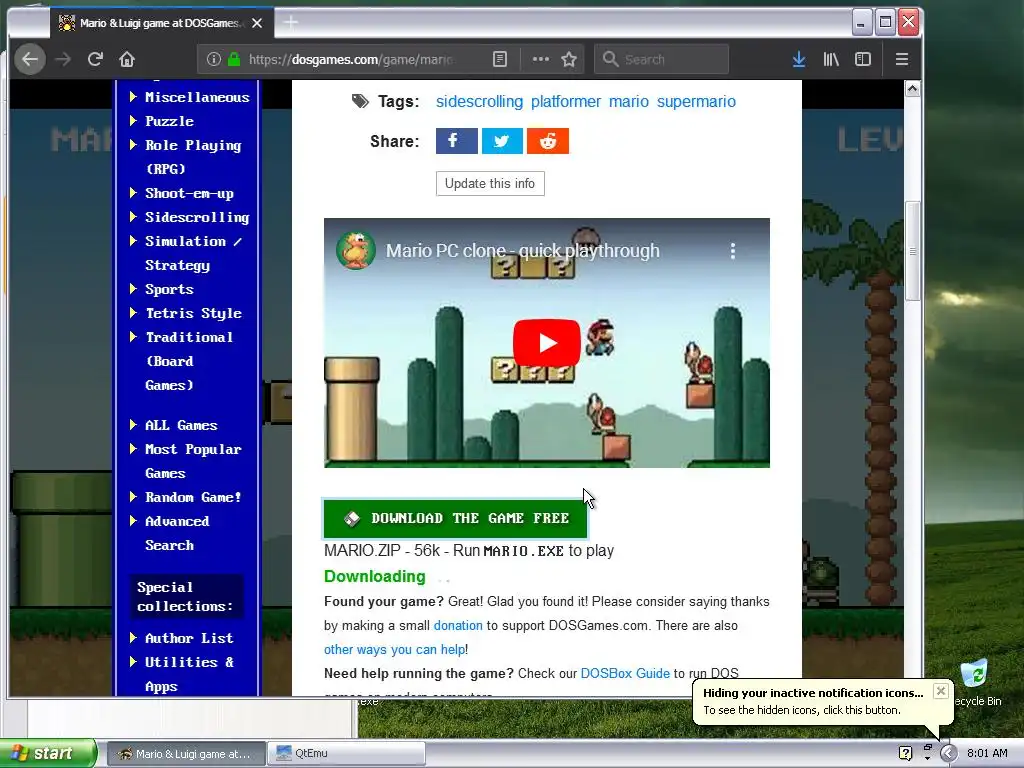Open the Firefox home page
The width and height of the screenshot is (1024, 768).
click(127, 59)
